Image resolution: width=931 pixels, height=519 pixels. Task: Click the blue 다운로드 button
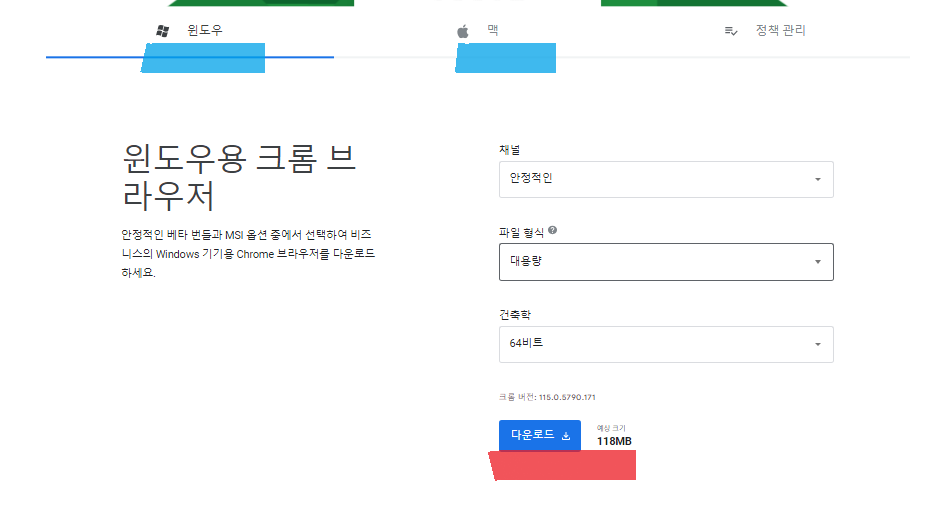point(540,435)
